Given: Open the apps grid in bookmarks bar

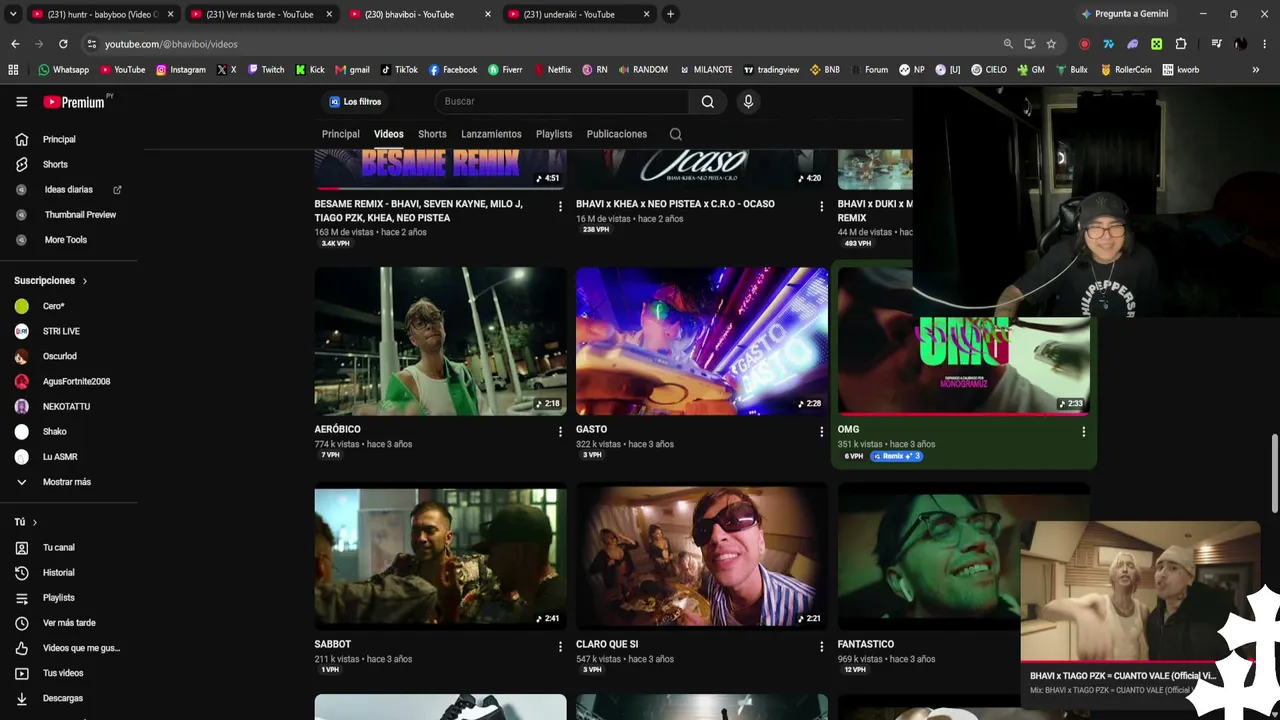Looking at the screenshot, I should 13,70.
